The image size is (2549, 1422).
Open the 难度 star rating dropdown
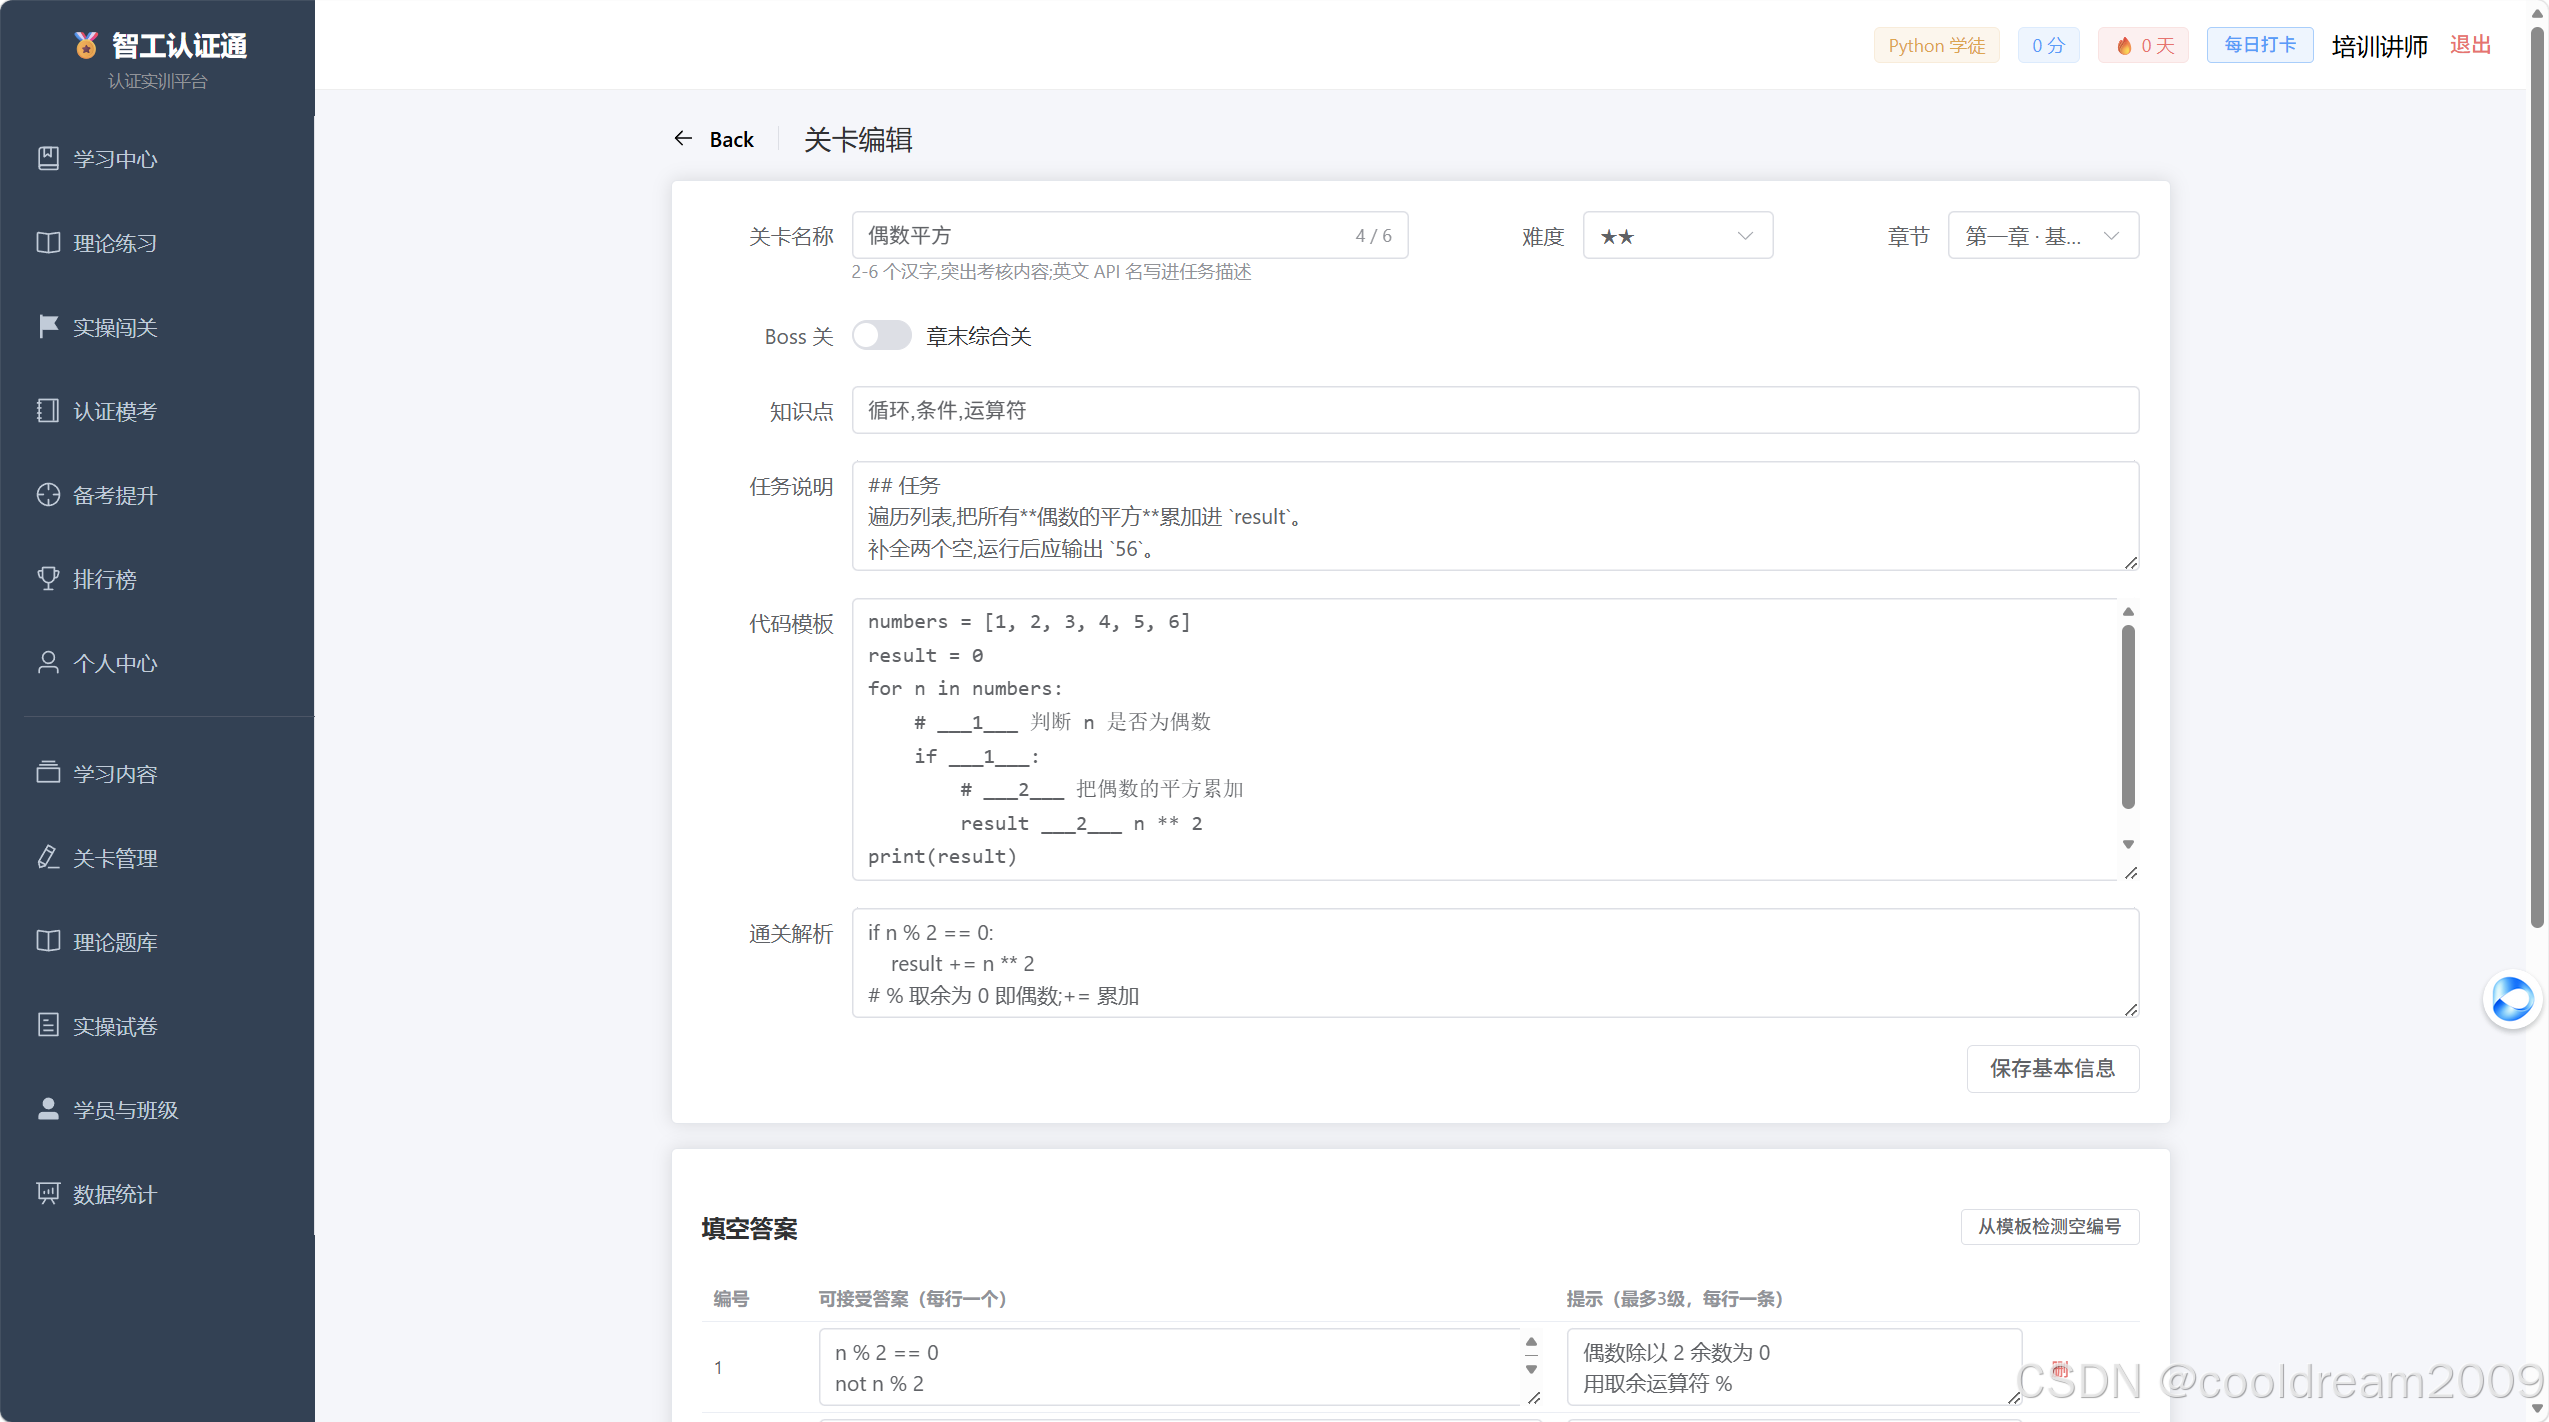(1678, 235)
